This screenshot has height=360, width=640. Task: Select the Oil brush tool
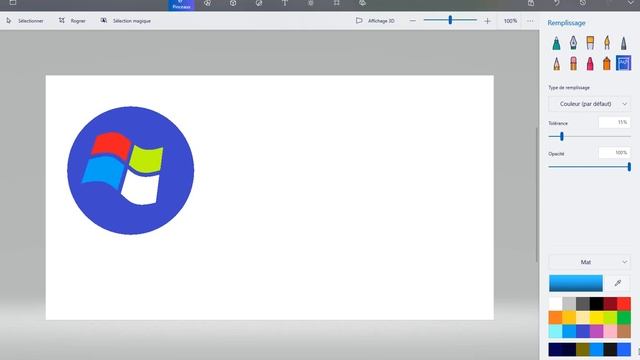(590, 43)
